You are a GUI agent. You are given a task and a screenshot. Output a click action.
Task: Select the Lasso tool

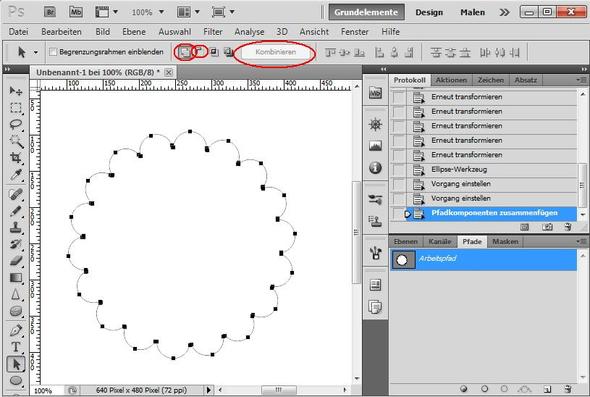[15, 125]
